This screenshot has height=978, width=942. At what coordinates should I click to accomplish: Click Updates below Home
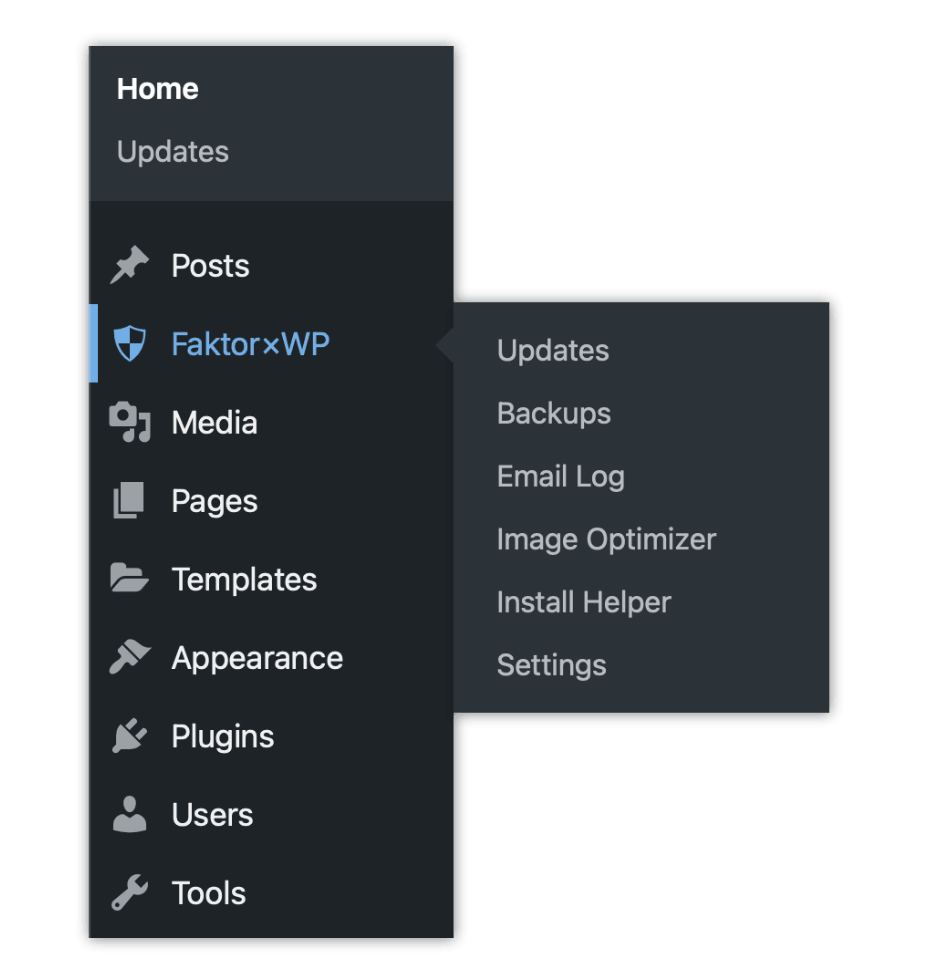[172, 151]
